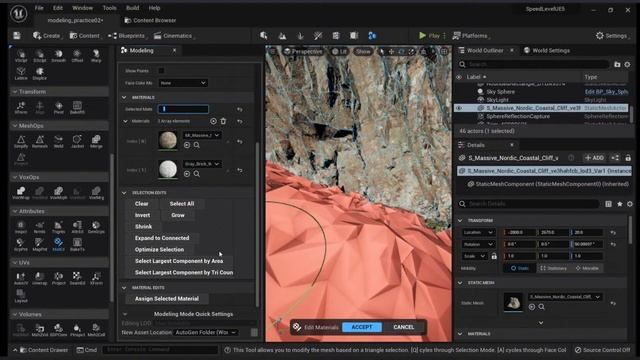Viewport: 640px width, 360px height.
Task: Select the Normals tool
Action: [40, 227]
